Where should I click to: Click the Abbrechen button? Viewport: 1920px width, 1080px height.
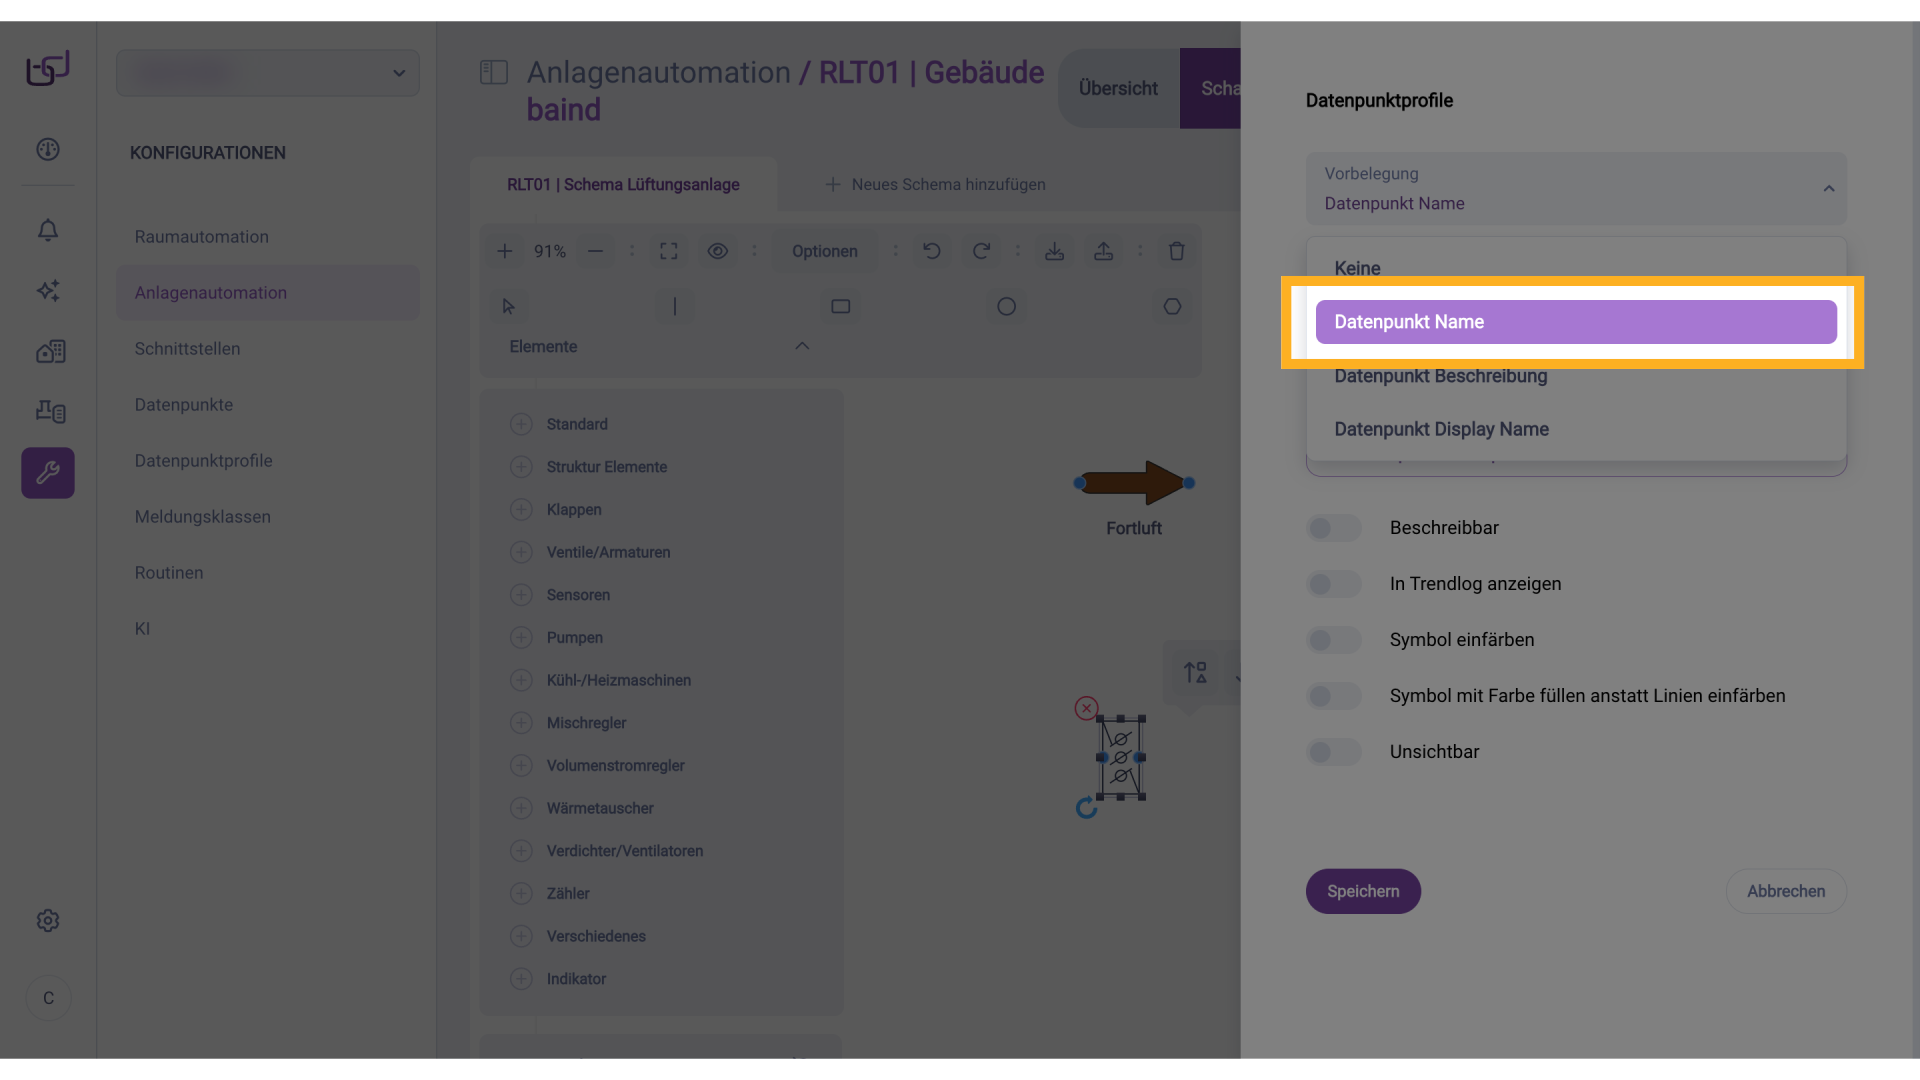point(1785,891)
